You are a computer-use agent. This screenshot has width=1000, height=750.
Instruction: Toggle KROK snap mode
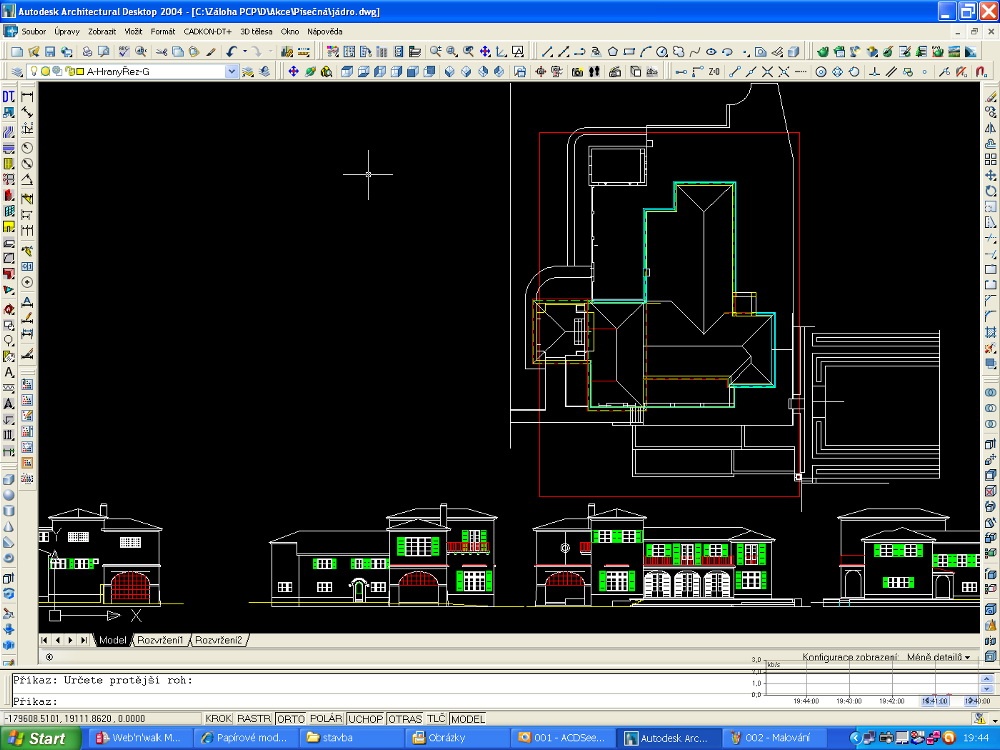[218, 719]
